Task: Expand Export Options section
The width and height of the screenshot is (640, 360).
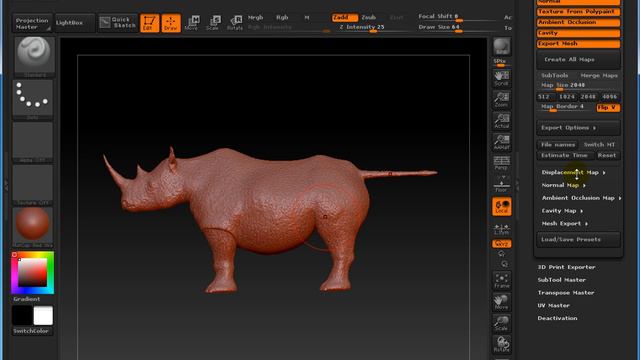Action: point(578,128)
